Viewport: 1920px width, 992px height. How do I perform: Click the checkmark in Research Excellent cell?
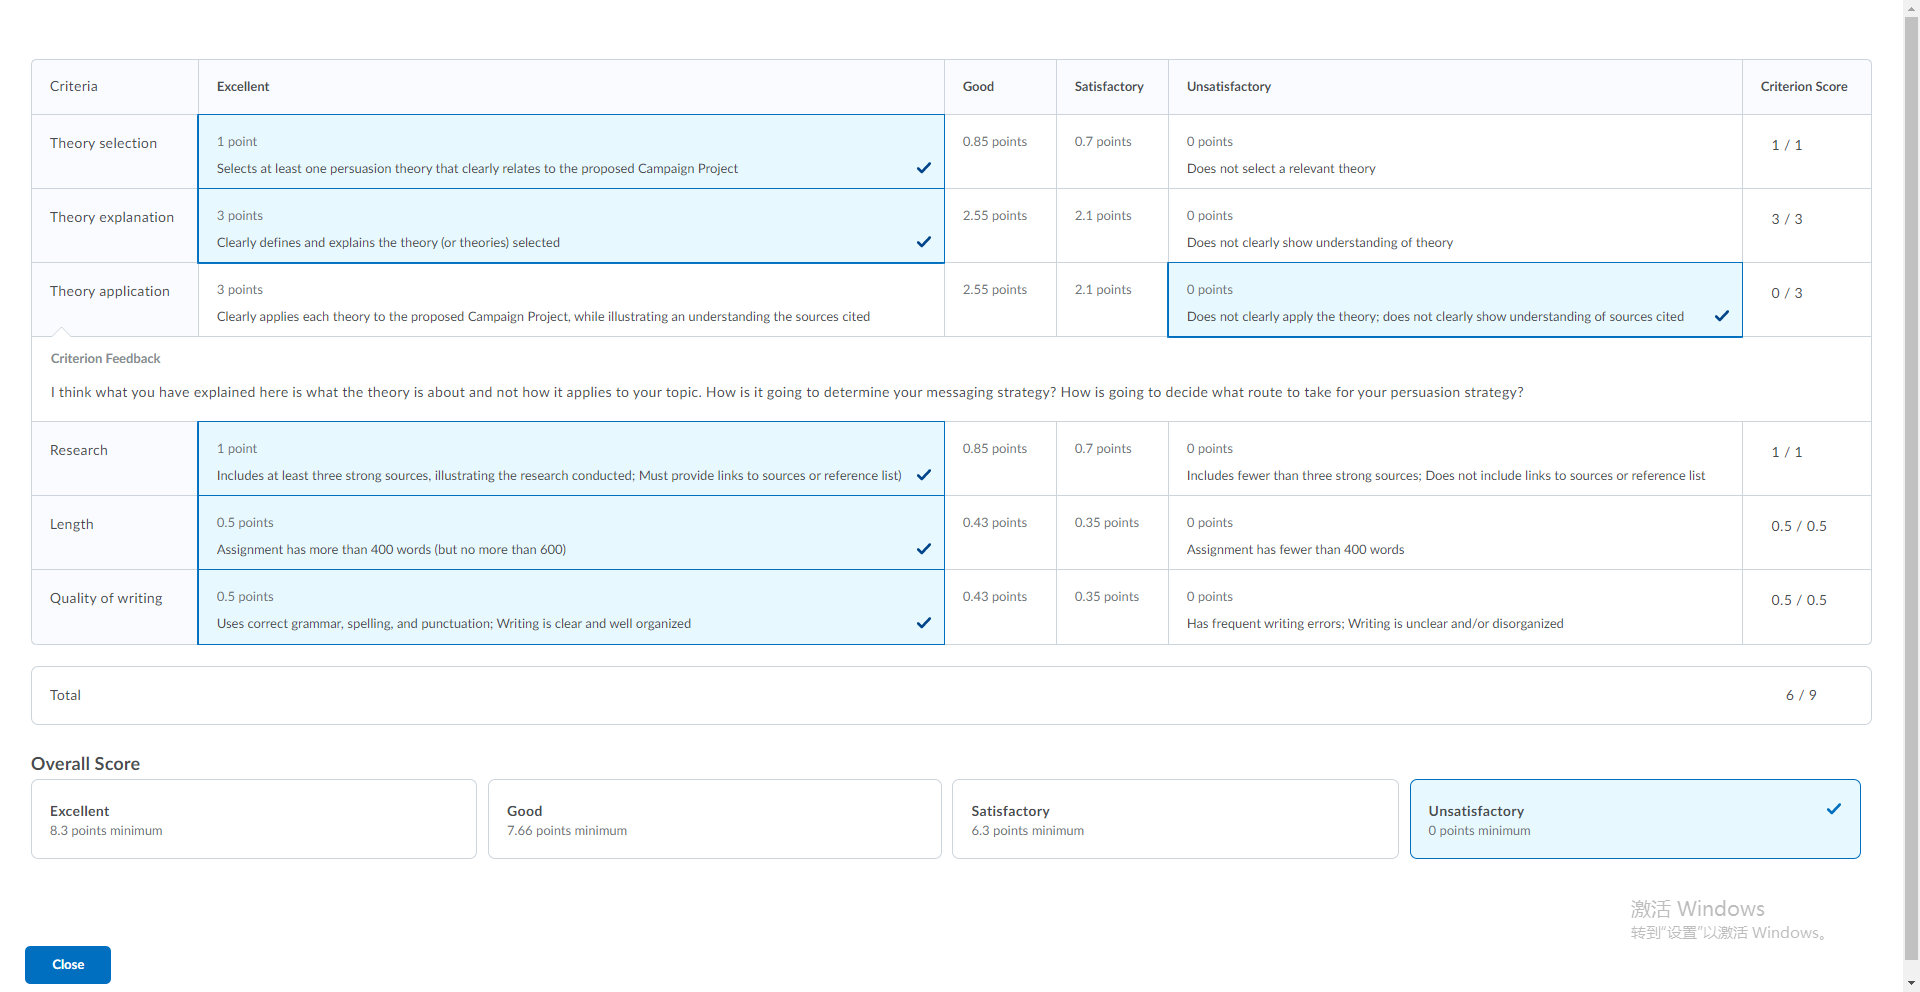pos(924,475)
